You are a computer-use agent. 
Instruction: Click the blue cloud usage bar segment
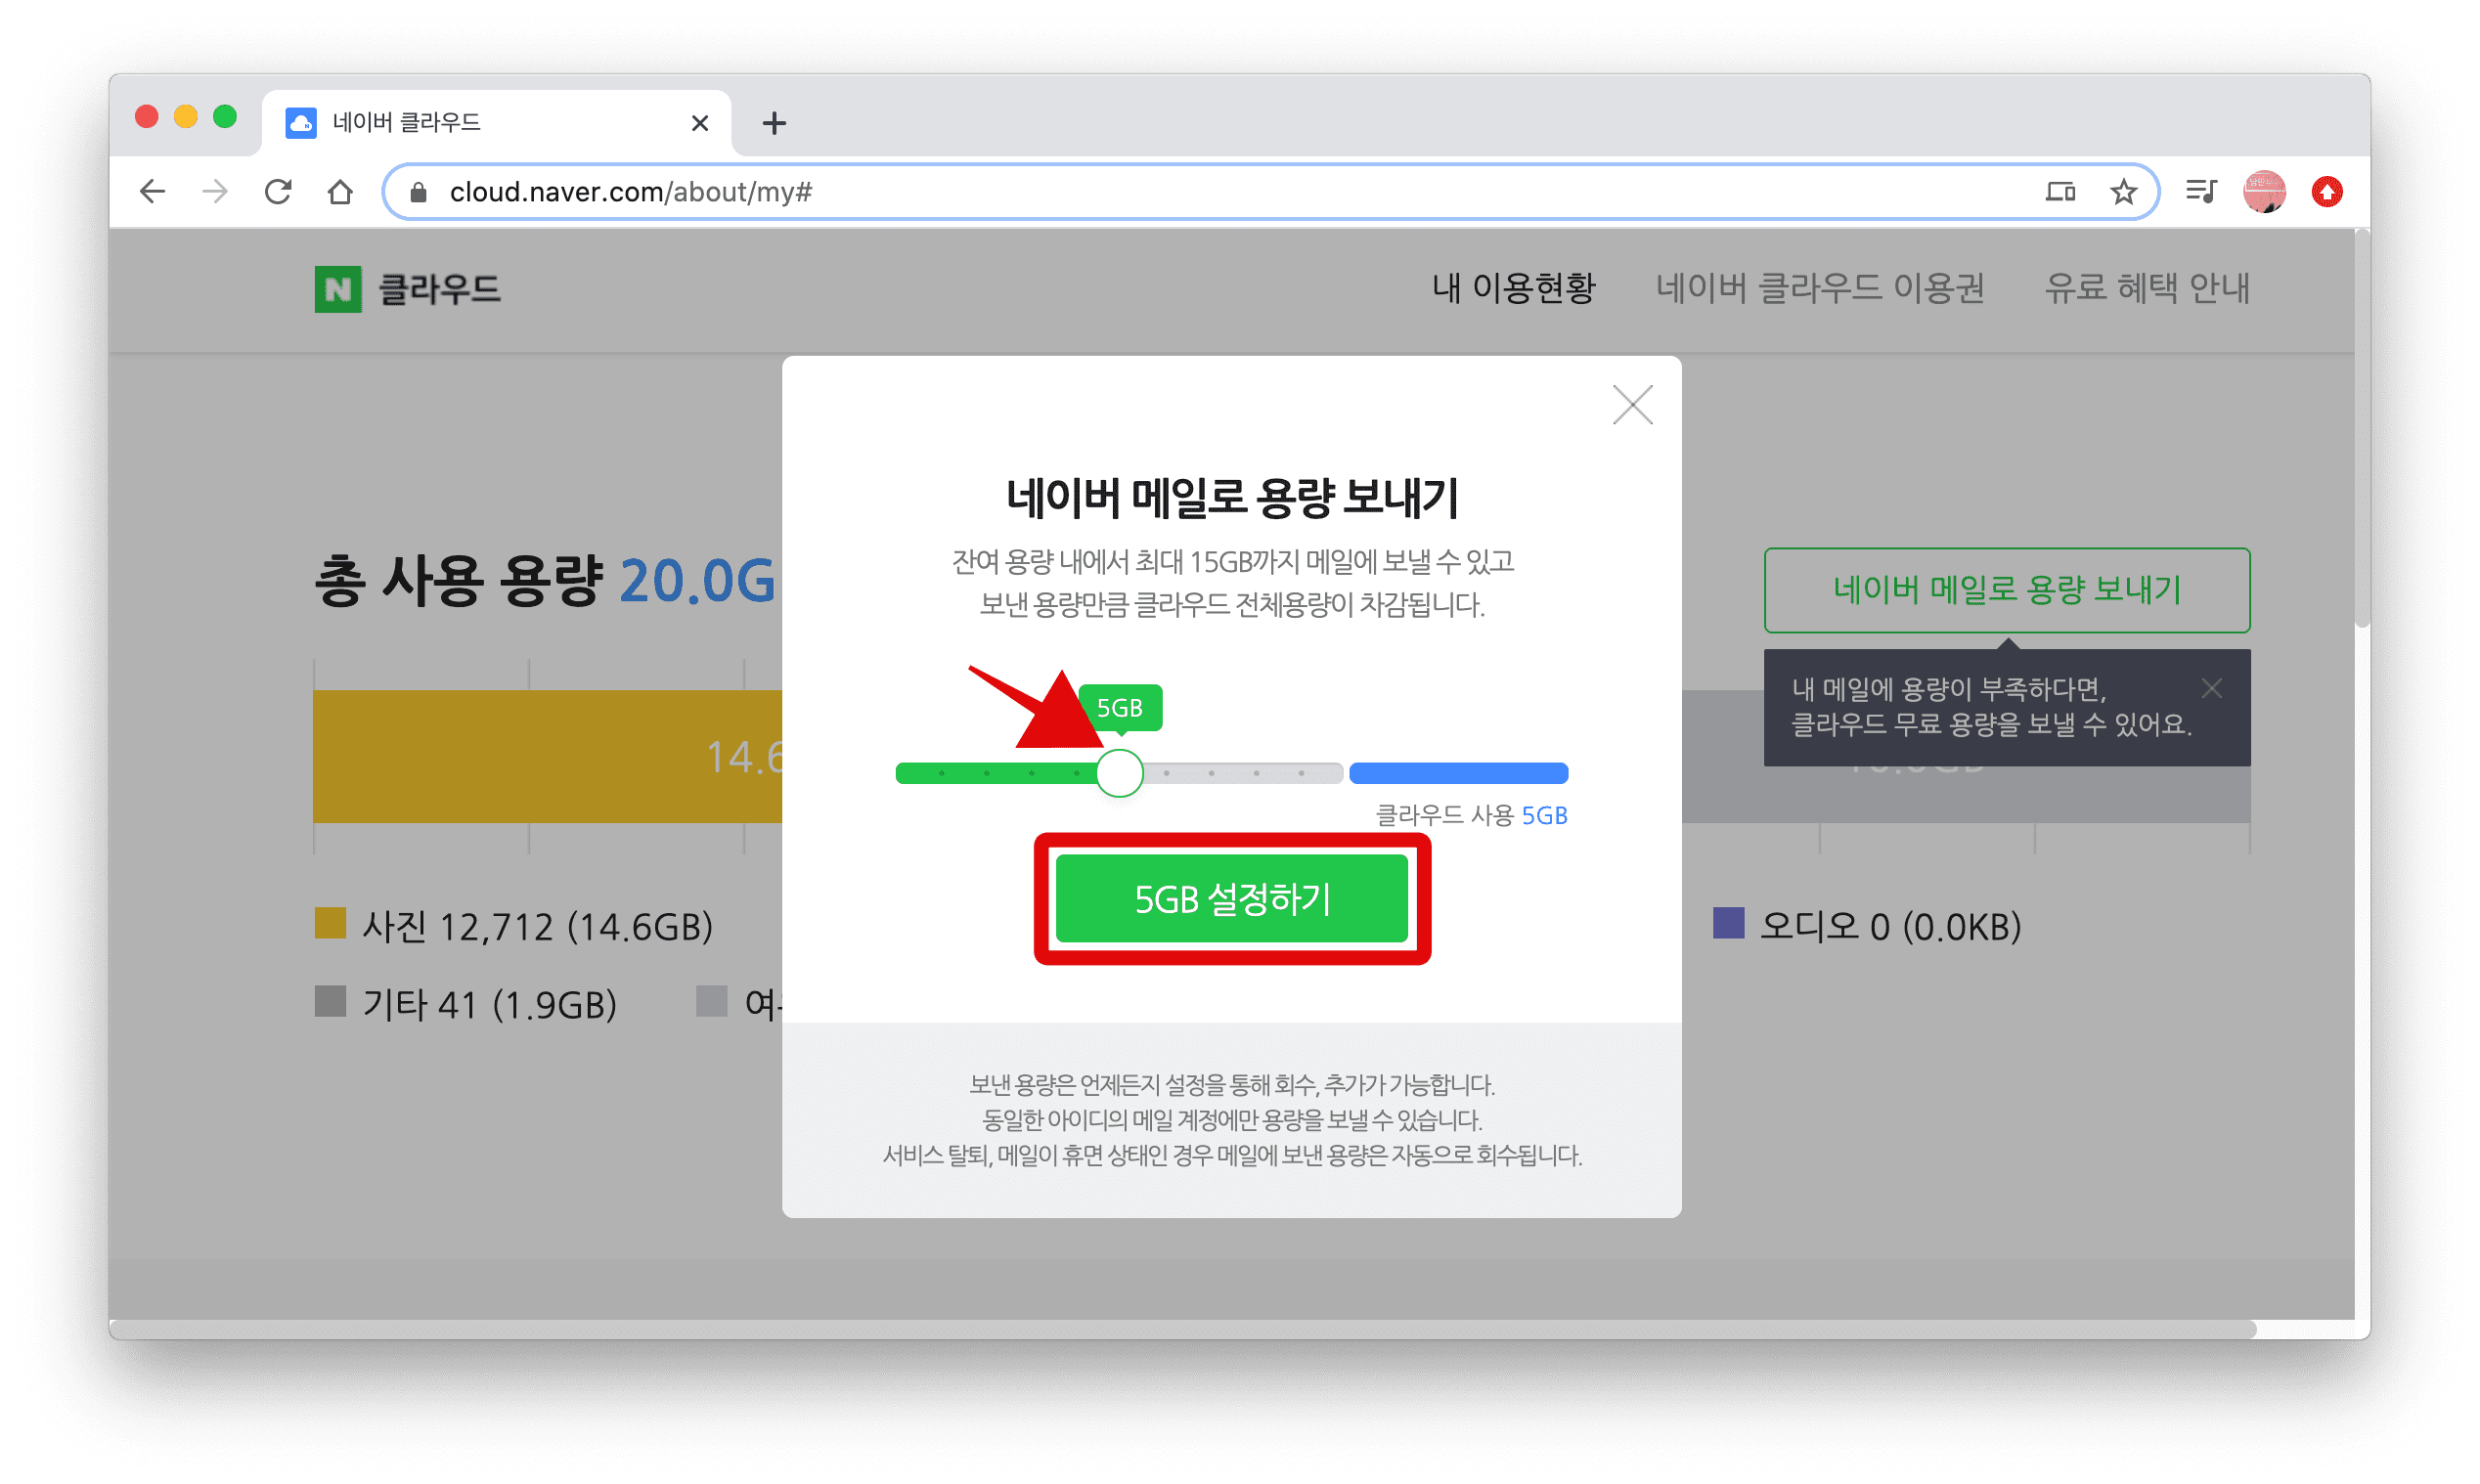(x=1458, y=773)
